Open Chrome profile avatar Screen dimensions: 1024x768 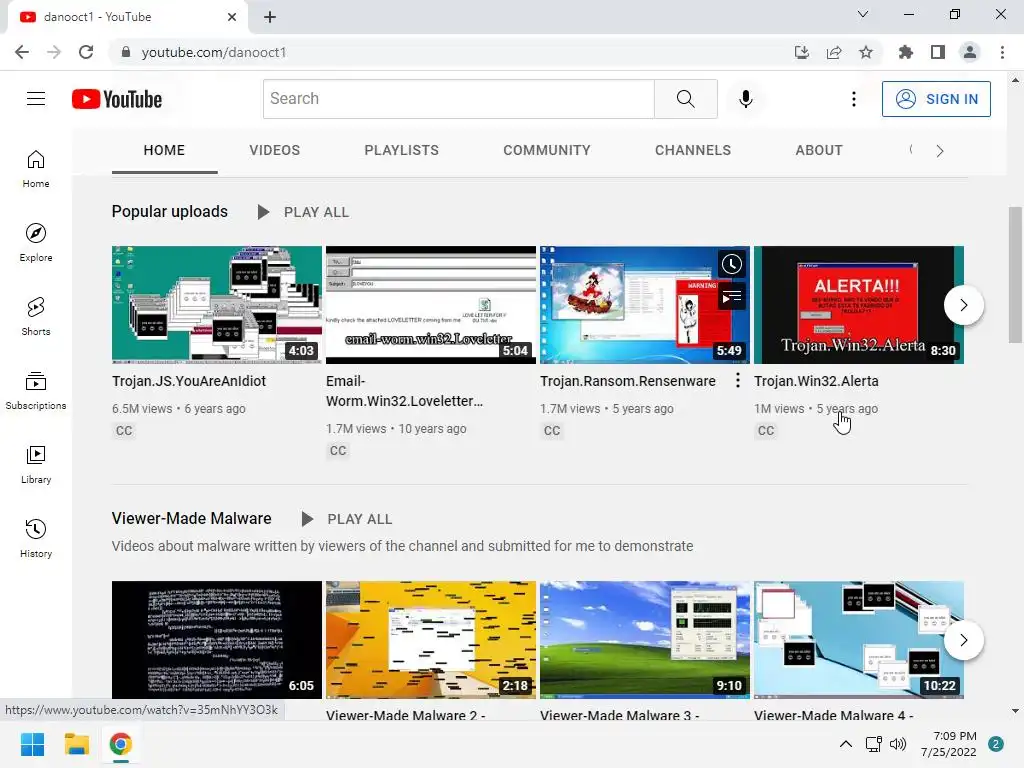(970, 52)
